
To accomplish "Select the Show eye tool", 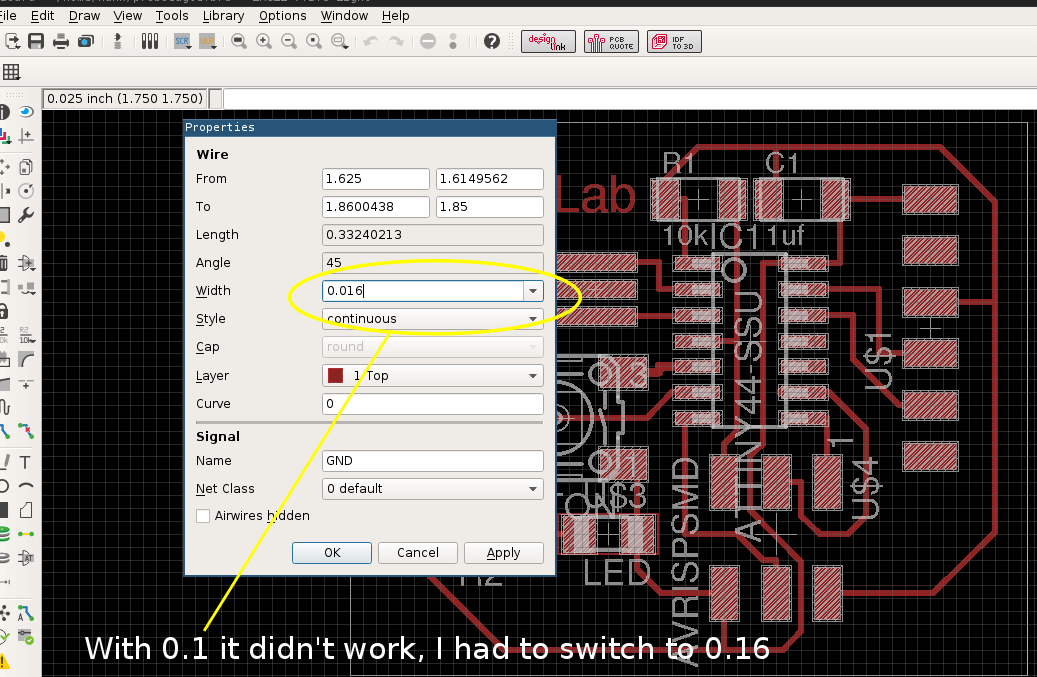I will coord(26,112).
